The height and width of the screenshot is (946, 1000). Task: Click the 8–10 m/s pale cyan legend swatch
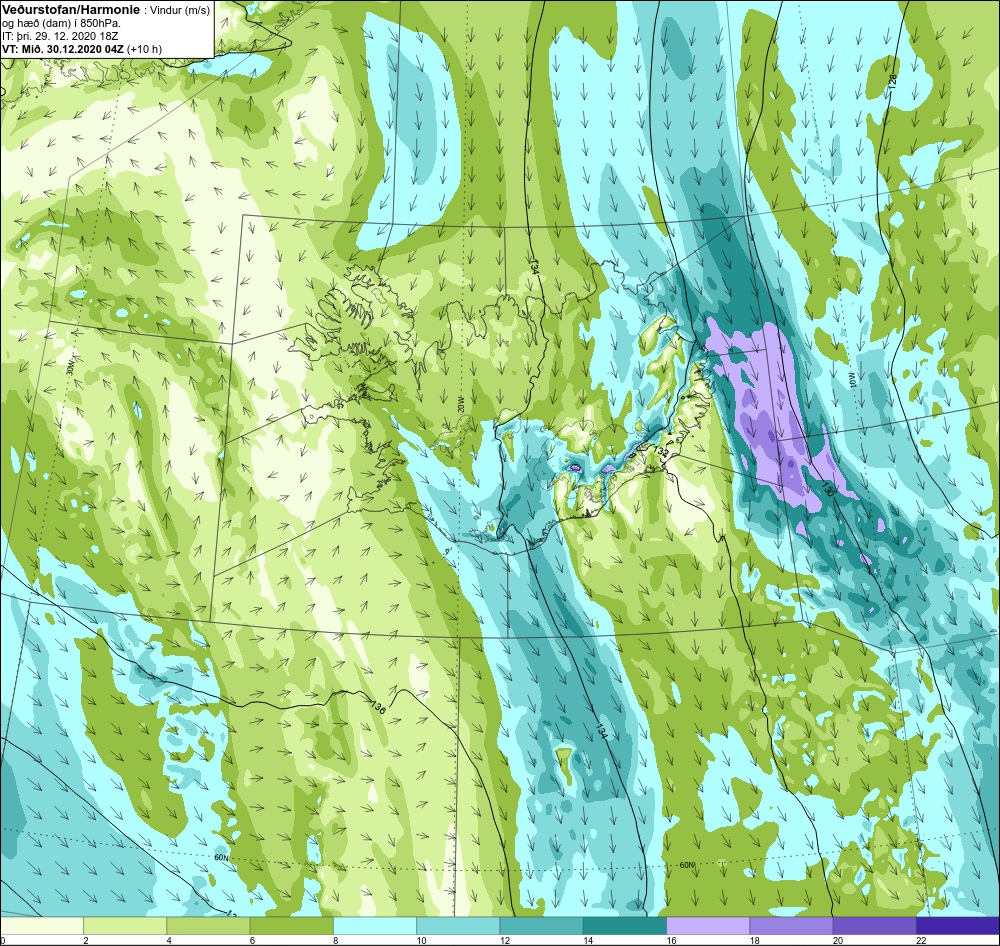(375, 924)
